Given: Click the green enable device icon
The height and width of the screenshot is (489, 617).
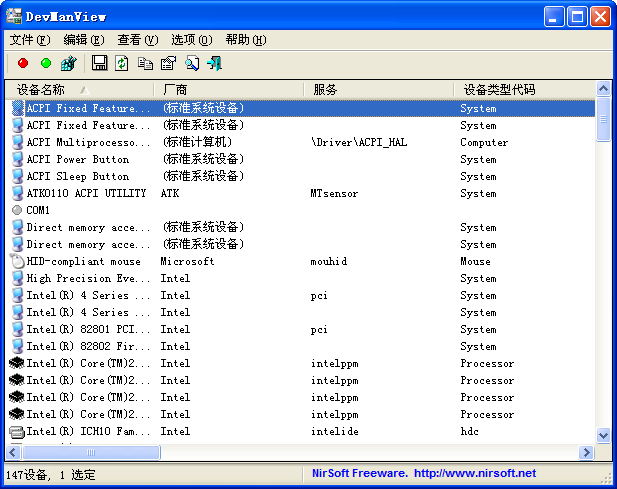Looking at the screenshot, I should pos(45,64).
